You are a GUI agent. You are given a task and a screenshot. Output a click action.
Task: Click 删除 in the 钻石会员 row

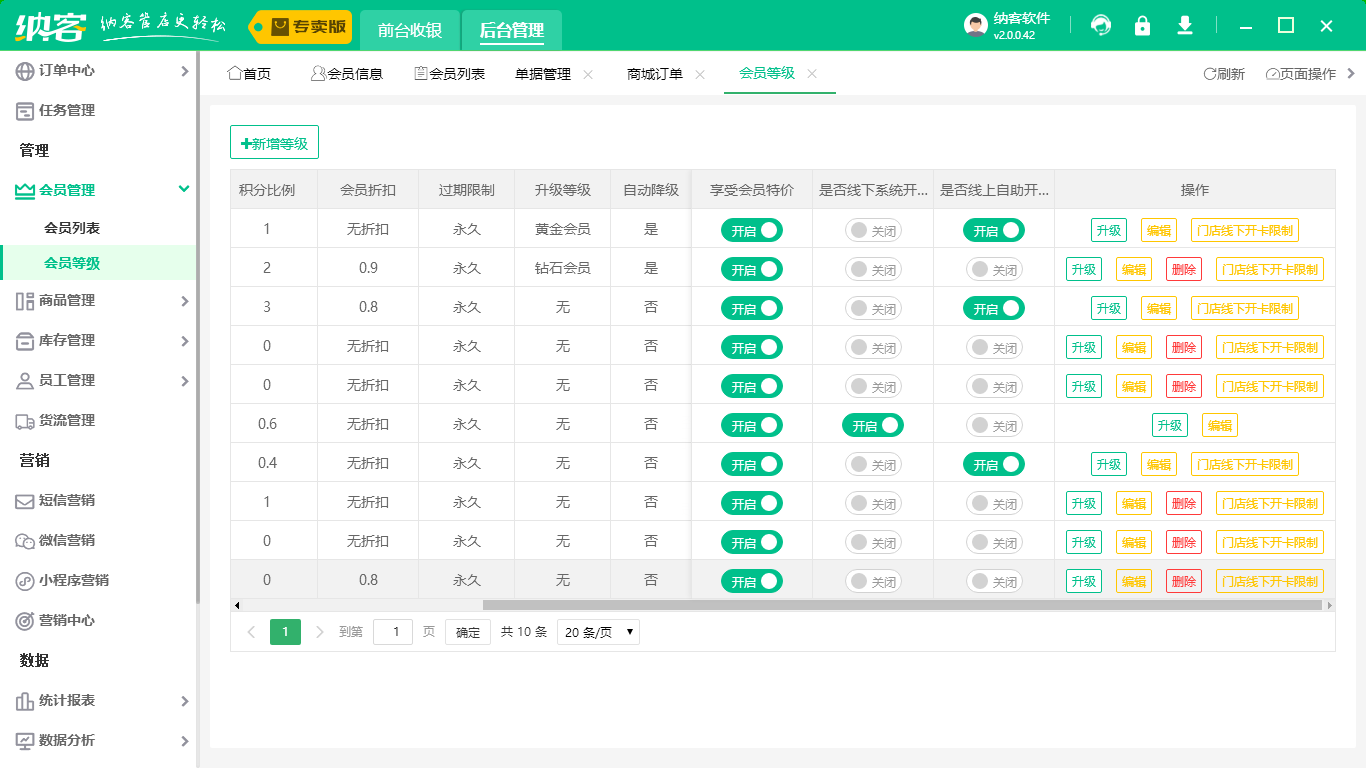(1183, 269)
